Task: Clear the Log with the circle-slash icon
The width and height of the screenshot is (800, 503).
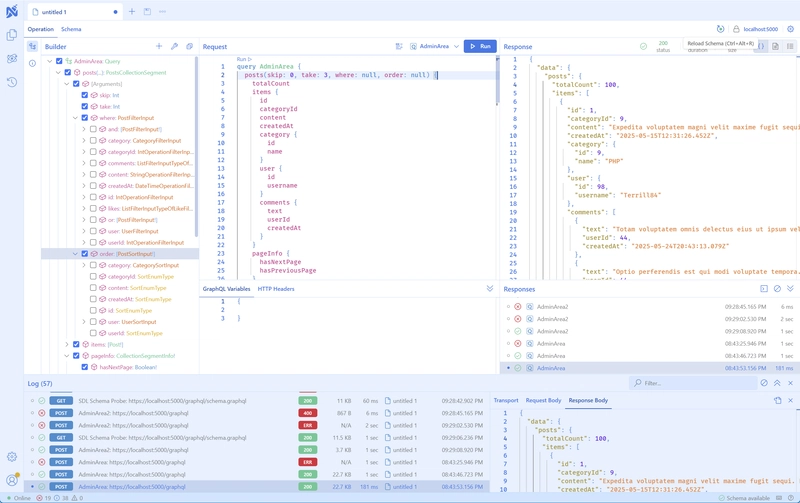Action: (x=764, y=383)
